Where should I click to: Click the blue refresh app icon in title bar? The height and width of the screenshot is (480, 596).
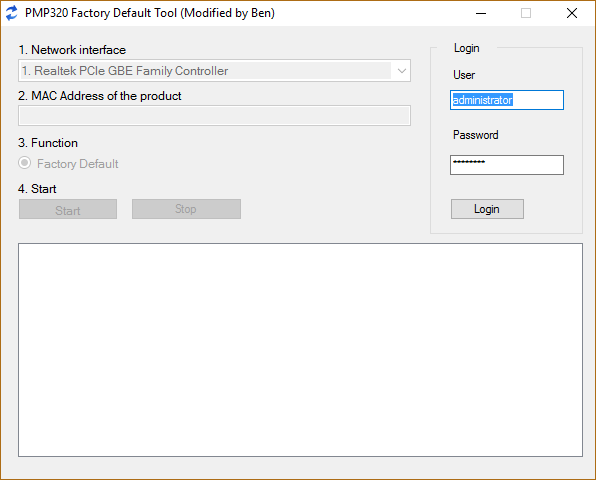[12, 13]
